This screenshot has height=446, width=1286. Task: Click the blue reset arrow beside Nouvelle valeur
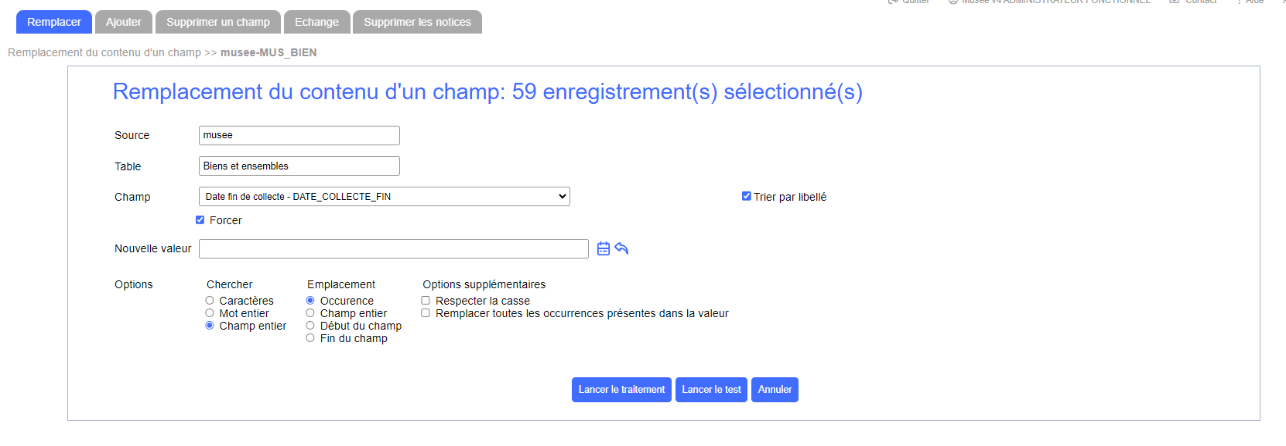point(621,249)
